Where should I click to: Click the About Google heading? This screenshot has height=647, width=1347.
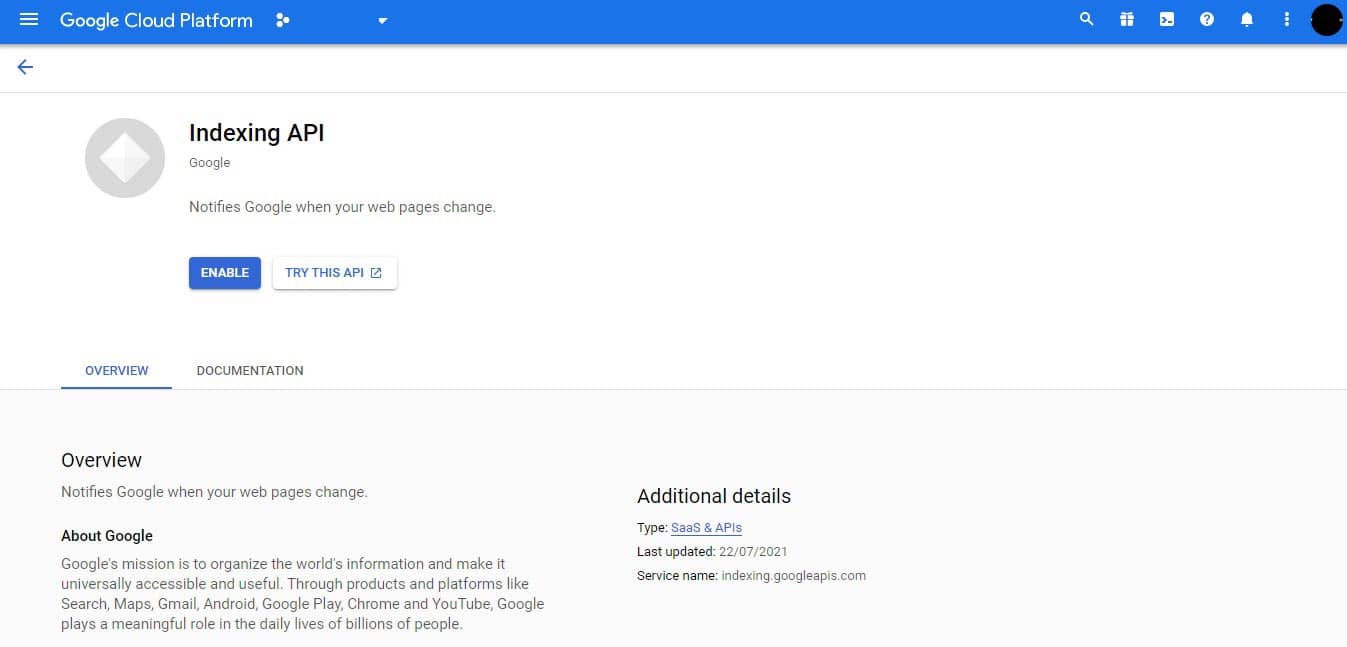pos(107,535)
